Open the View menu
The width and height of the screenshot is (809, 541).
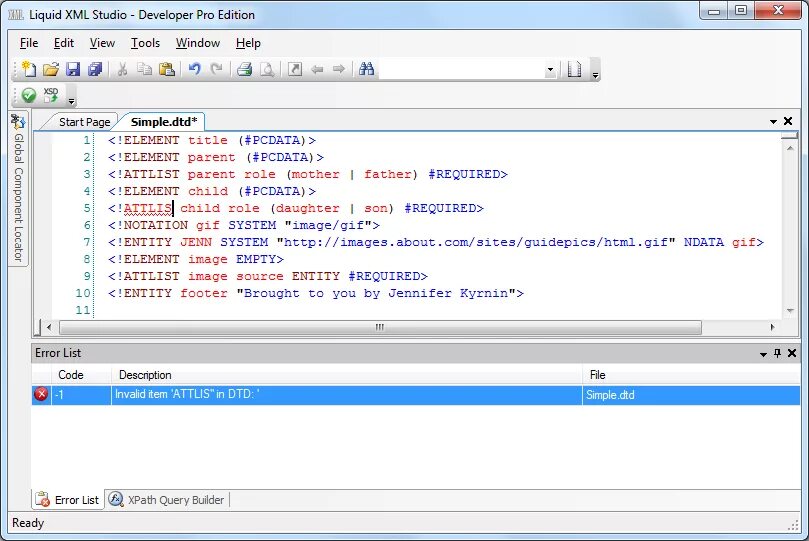102,43
